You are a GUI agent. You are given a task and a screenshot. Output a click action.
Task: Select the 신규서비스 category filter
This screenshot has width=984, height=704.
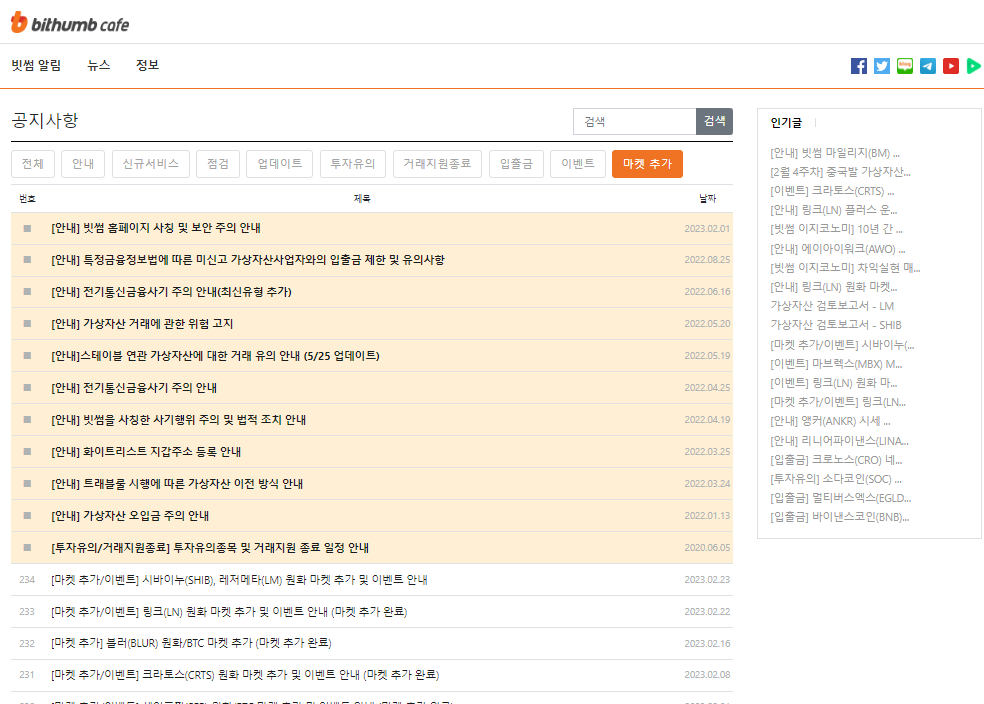point(151,164)
